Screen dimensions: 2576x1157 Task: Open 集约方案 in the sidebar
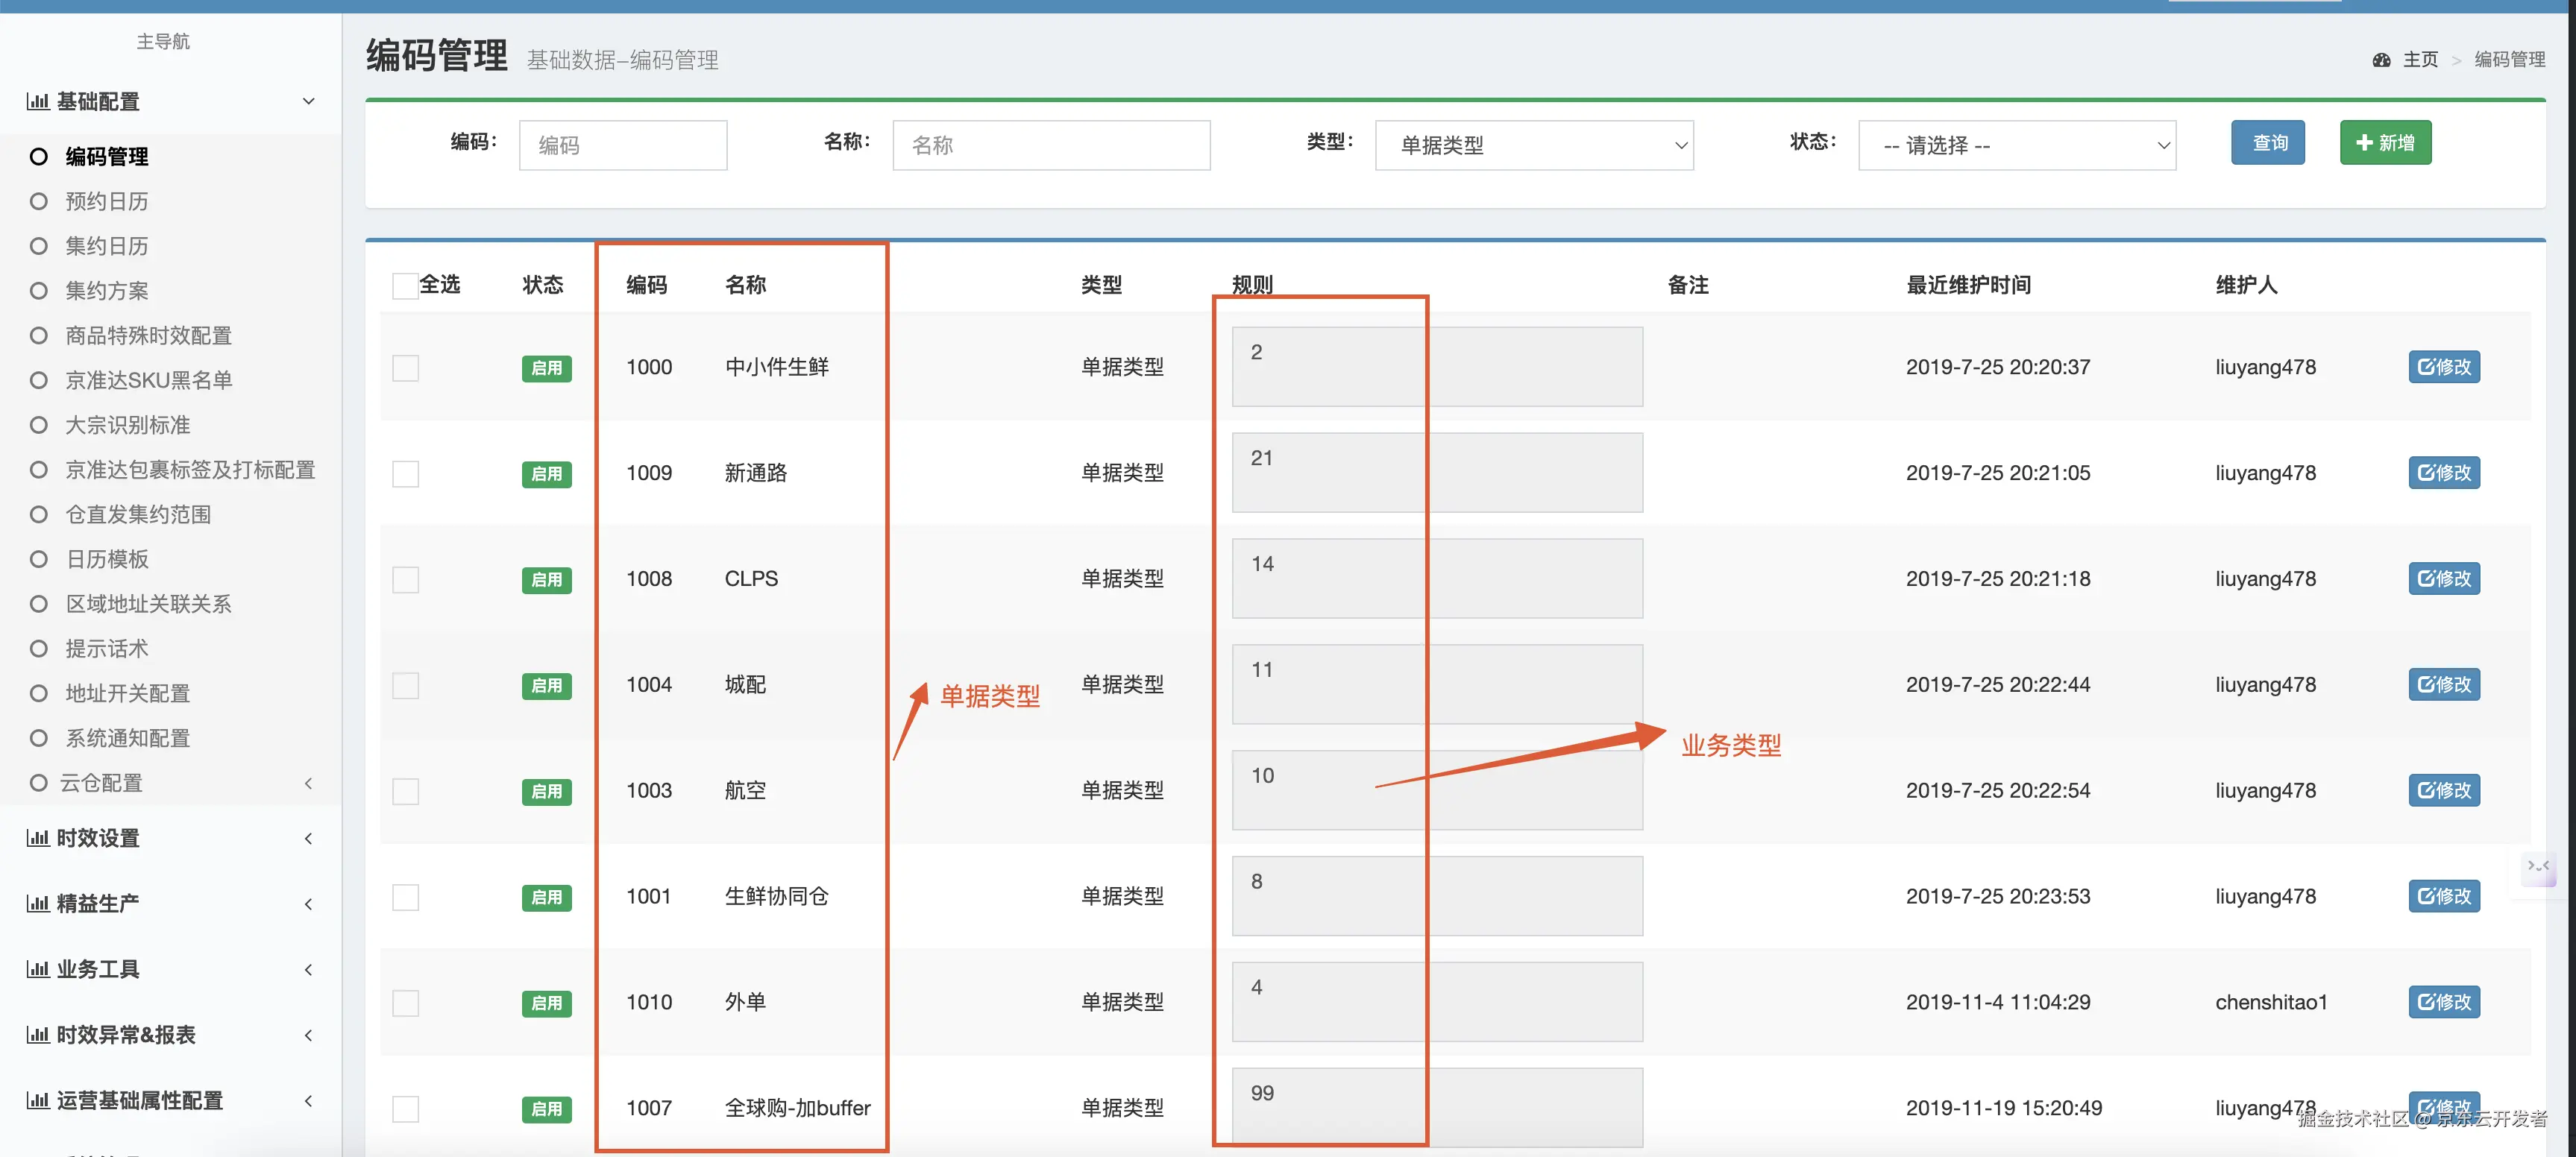[107, 291]
